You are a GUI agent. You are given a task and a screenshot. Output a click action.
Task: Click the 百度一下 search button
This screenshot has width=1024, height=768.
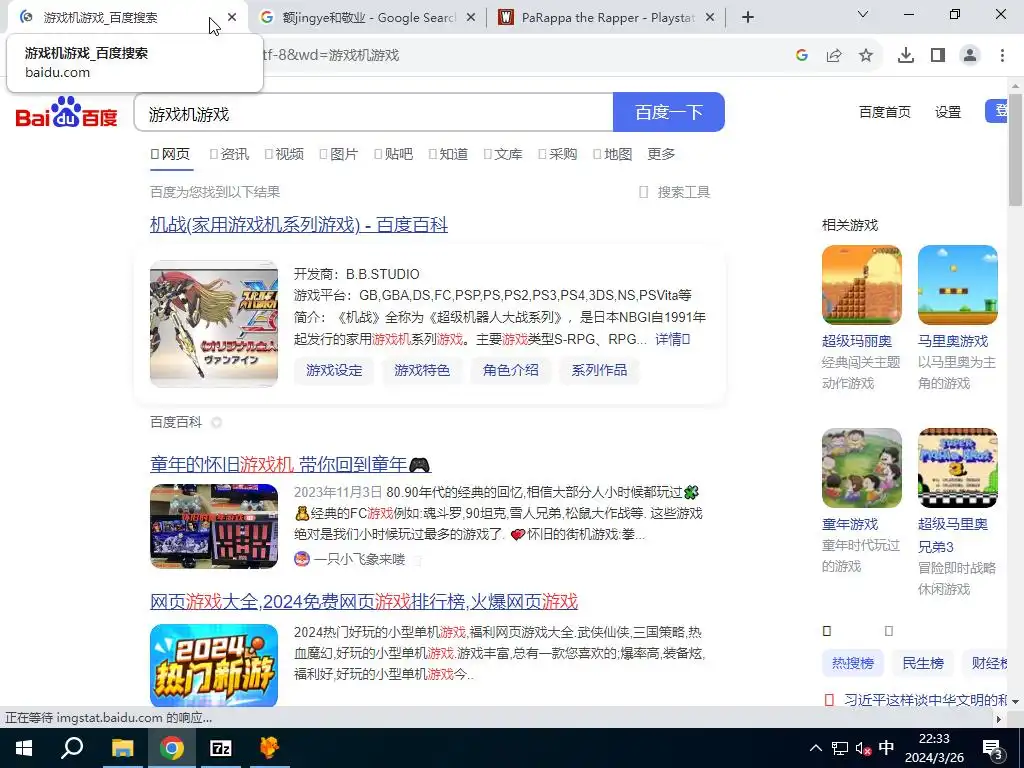pos(669,112)
